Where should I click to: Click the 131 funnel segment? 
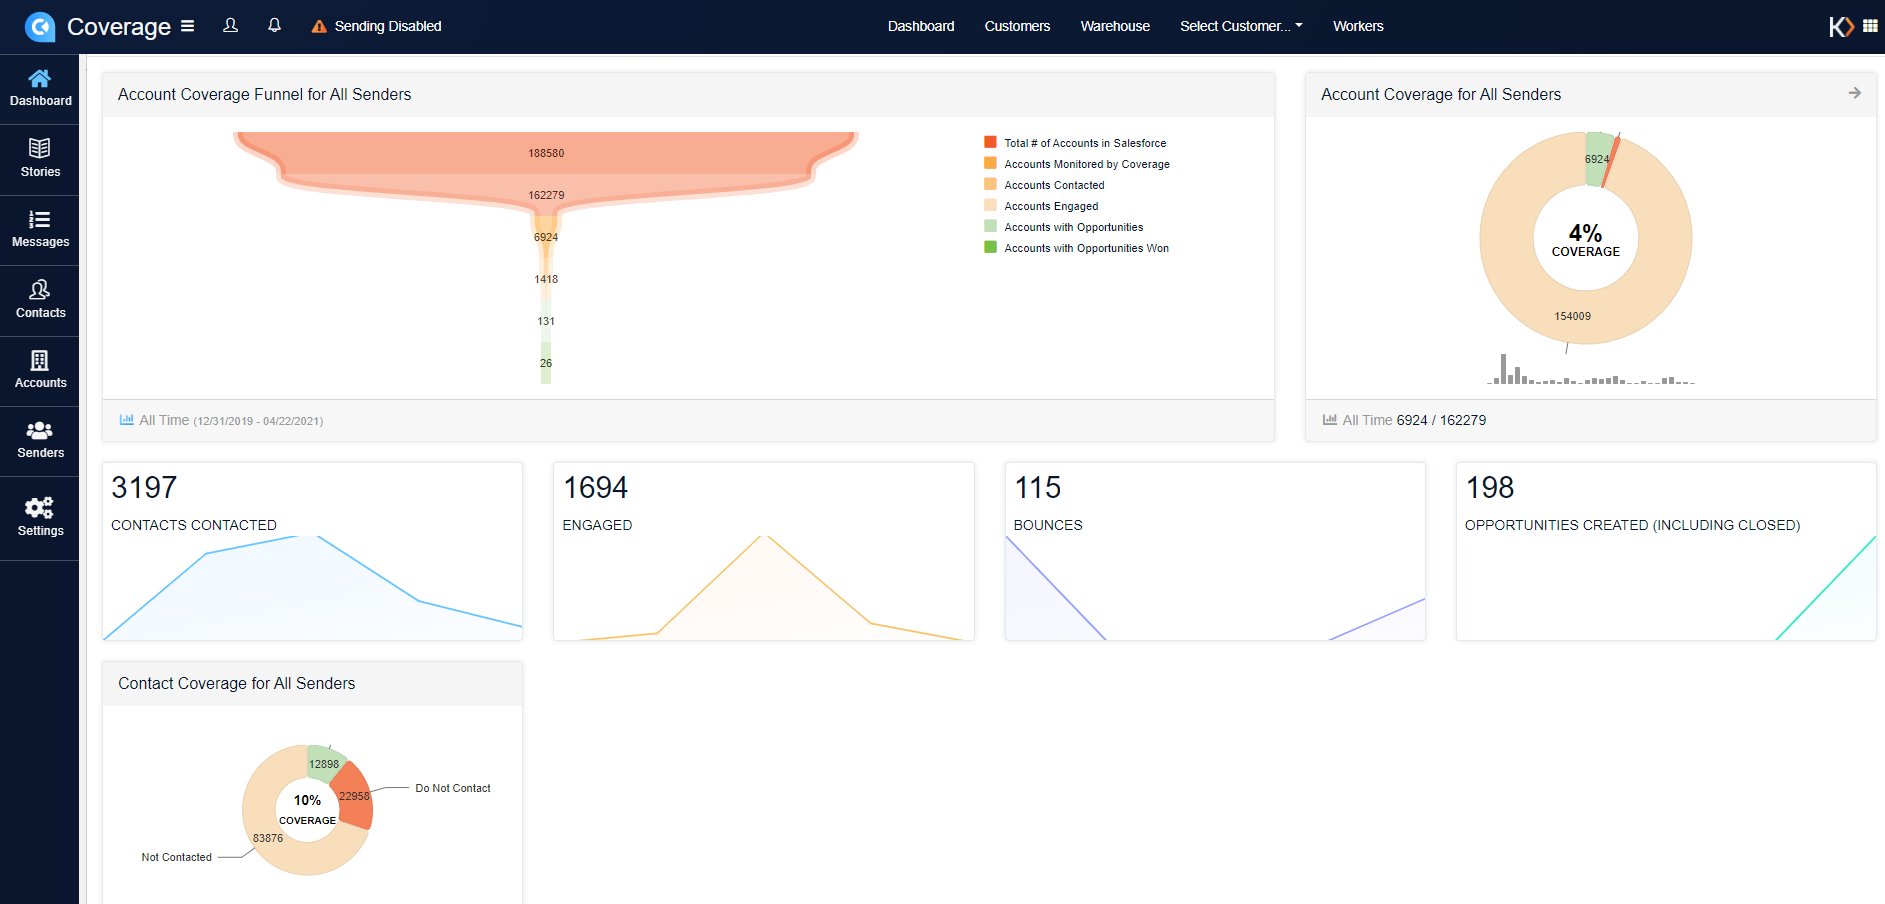click(546, 321)
